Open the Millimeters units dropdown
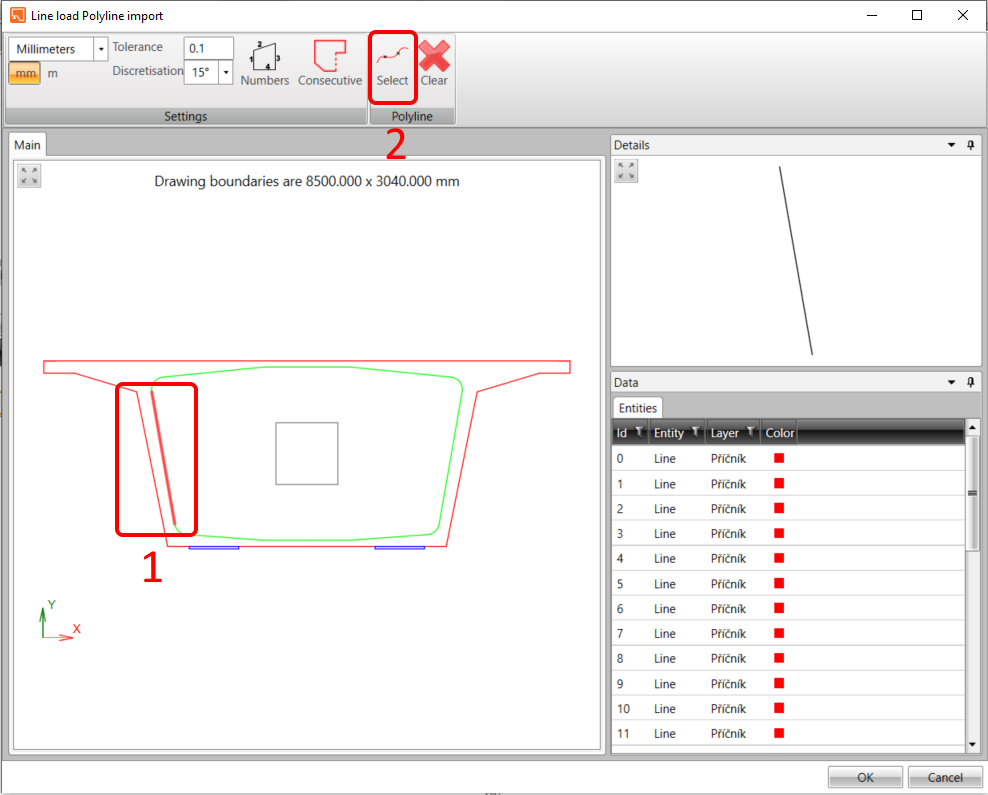The image size is (988, 795). (x=101, y=49)
